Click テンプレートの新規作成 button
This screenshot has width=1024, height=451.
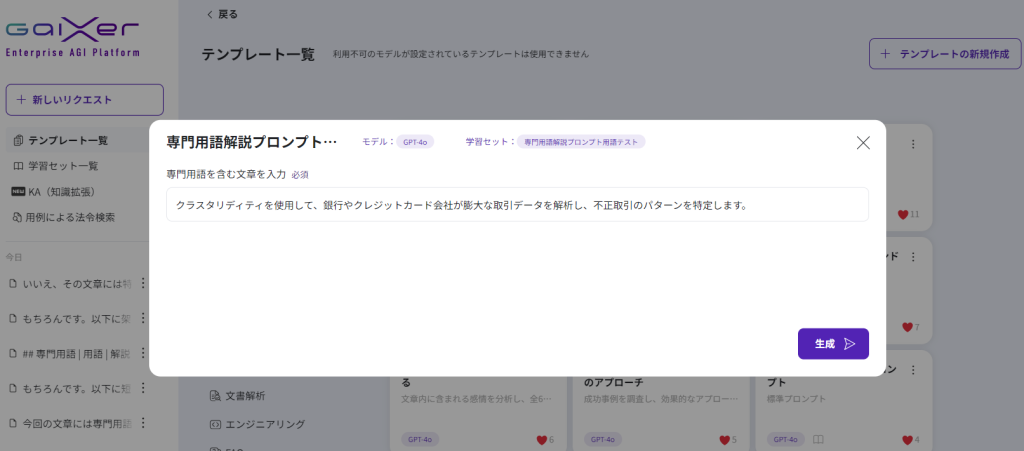click(938, 53)
